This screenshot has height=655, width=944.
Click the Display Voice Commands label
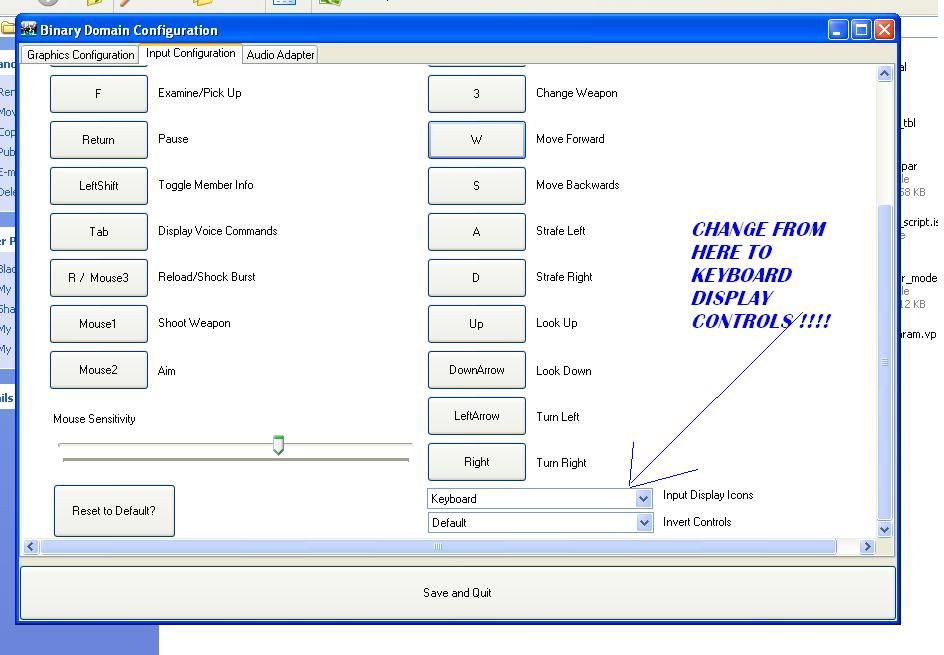218,231
